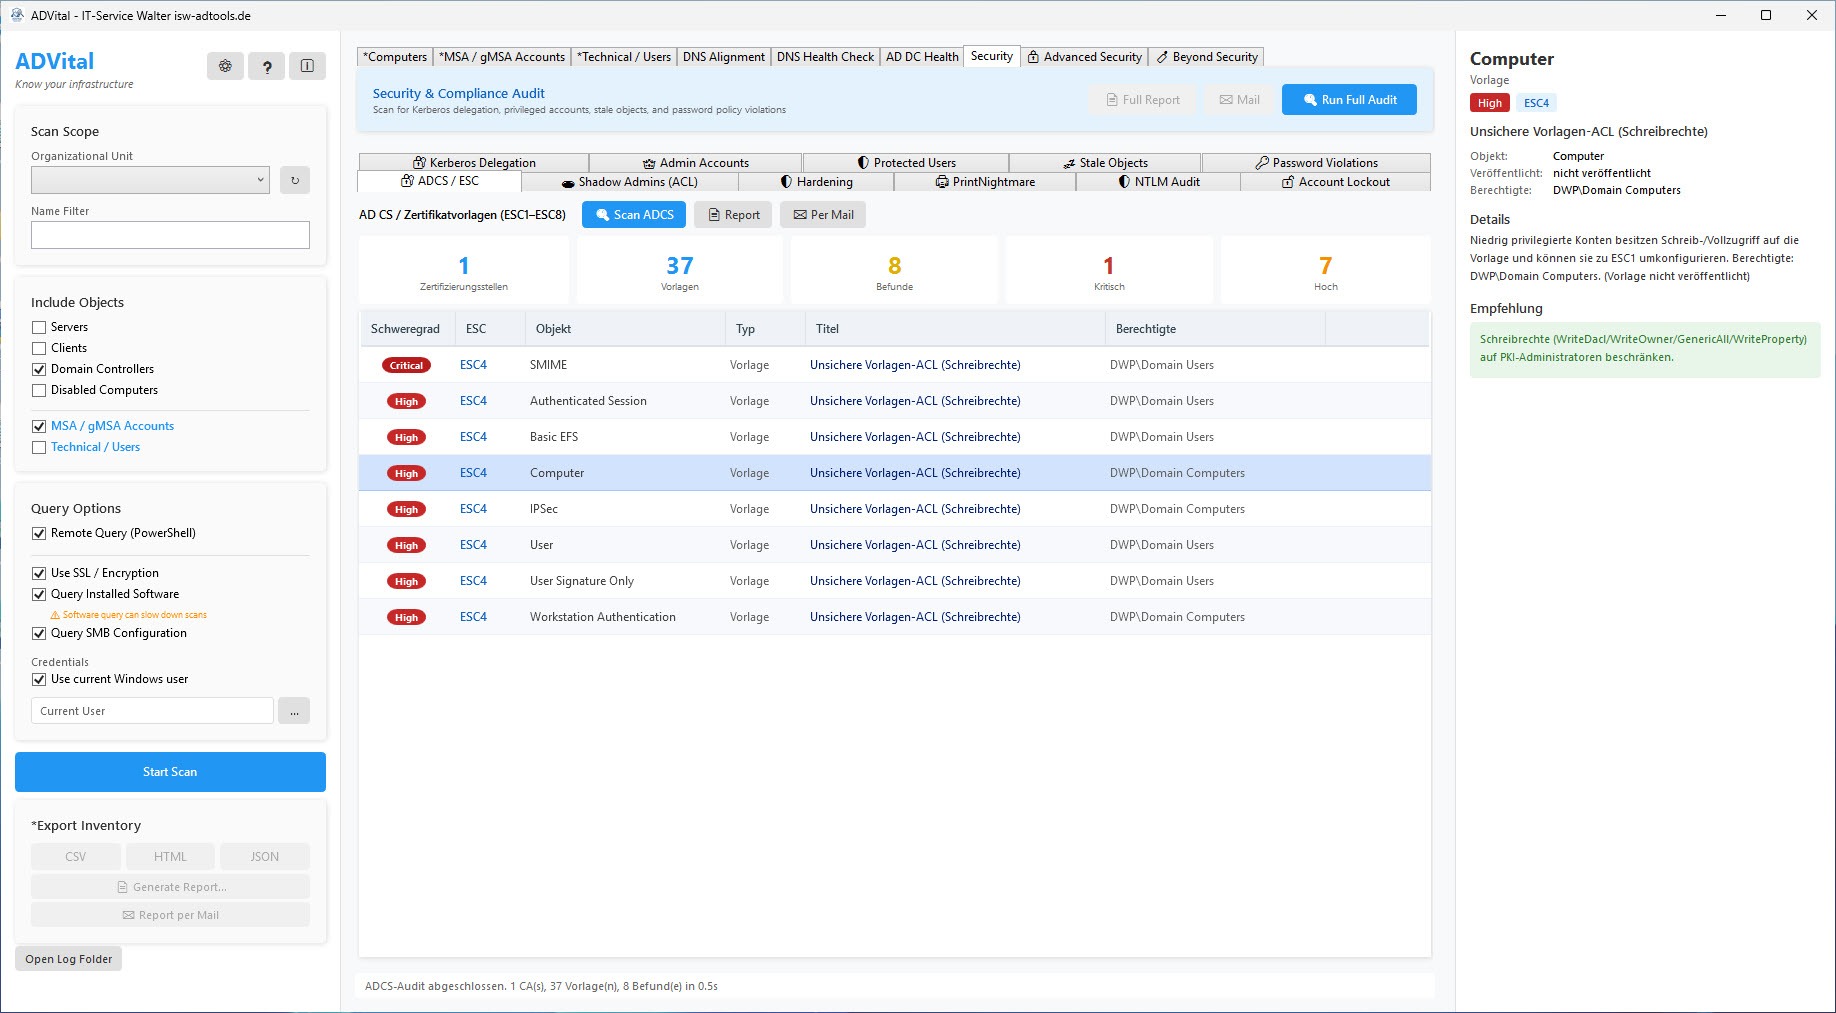Click into the Name Filter field

[170, 235]
